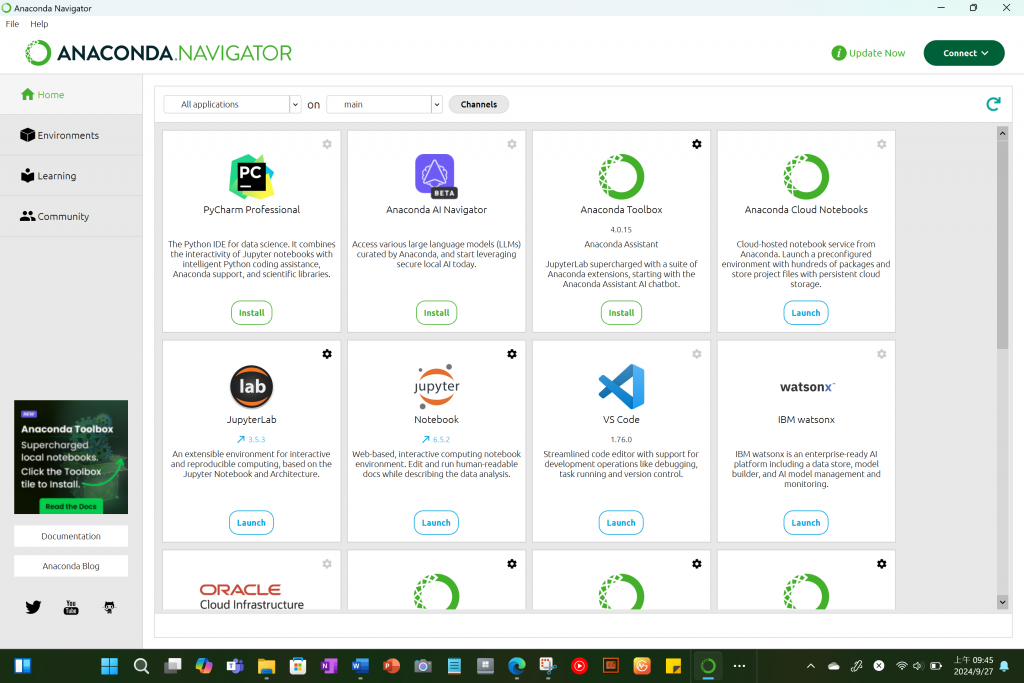The height and width of the screenshot is (683, 1024).
Task: Open Anaconda YouTube channel icon
Action: click(71, 607)
